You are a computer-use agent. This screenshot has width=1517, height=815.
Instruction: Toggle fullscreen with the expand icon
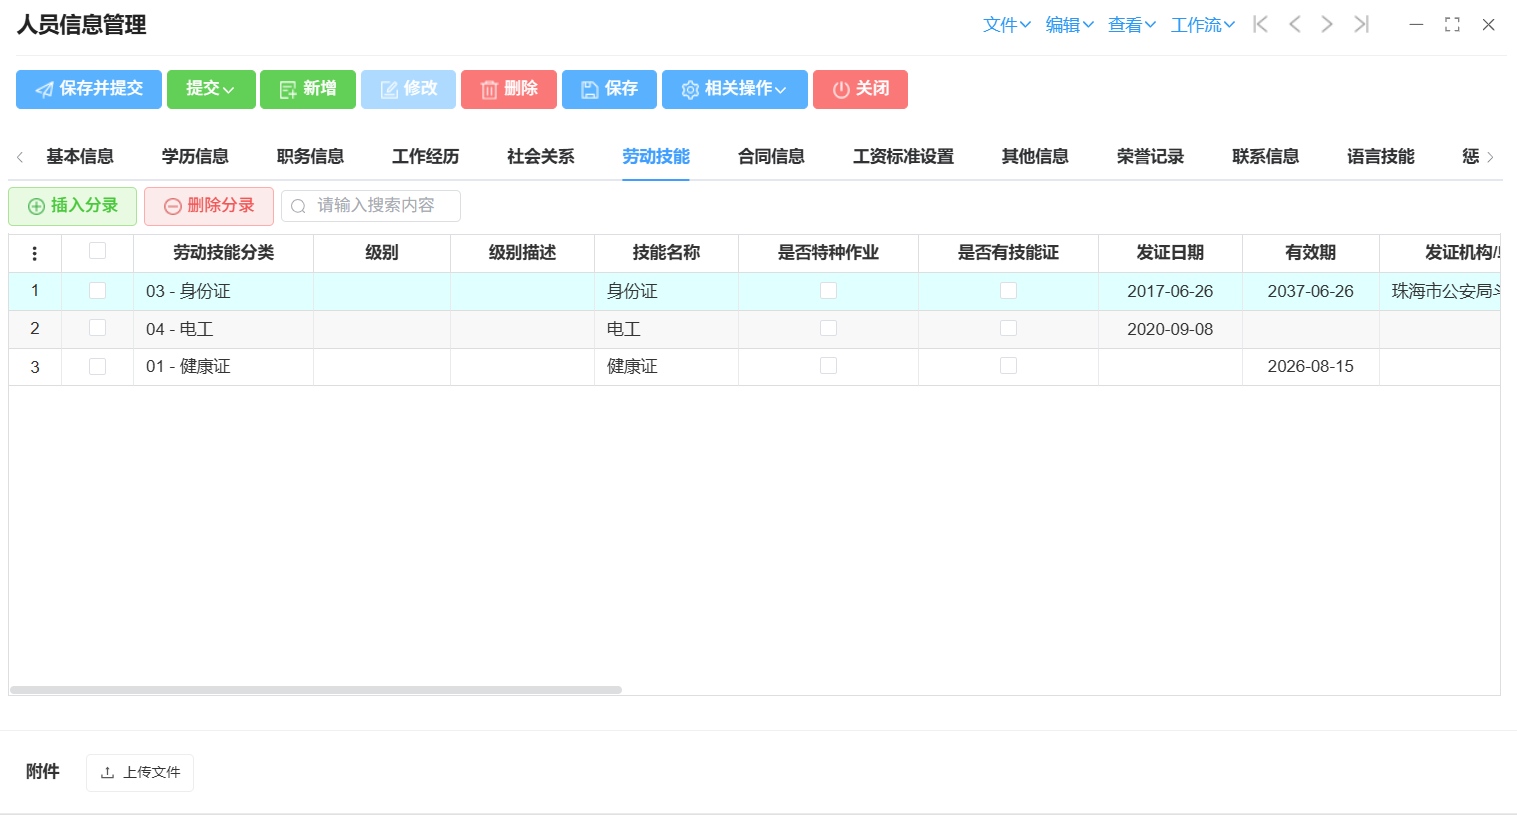point(1452,25)
